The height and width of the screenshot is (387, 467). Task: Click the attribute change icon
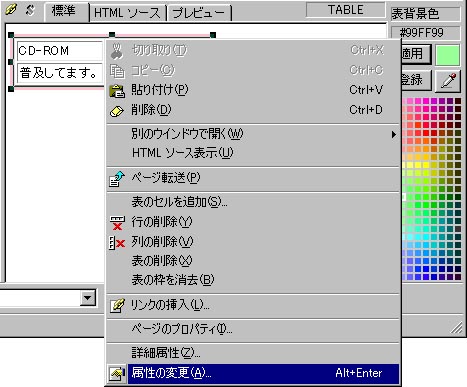(117, 374)
